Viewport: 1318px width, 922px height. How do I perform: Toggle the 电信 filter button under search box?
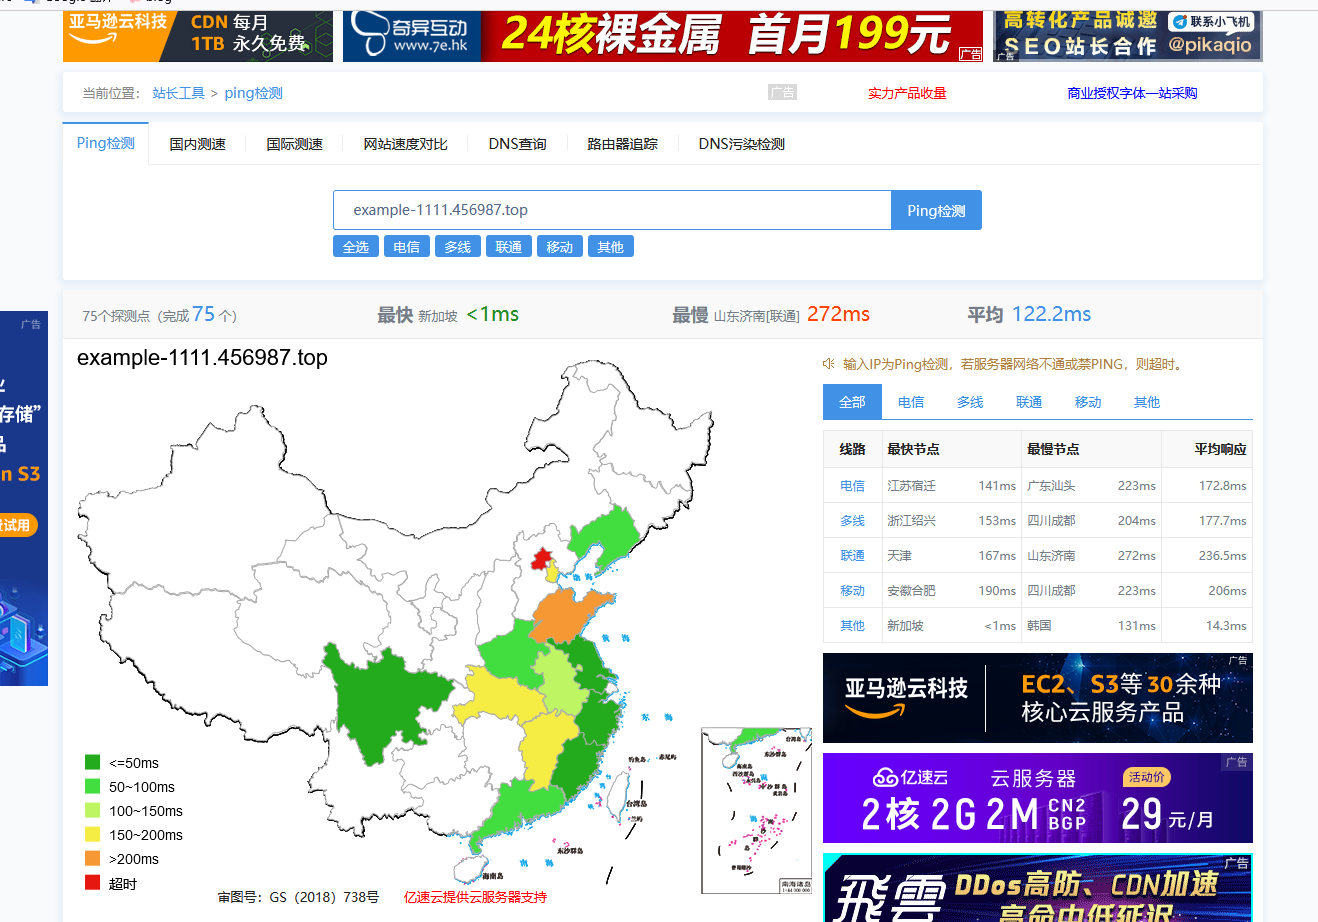pos(407,247)
